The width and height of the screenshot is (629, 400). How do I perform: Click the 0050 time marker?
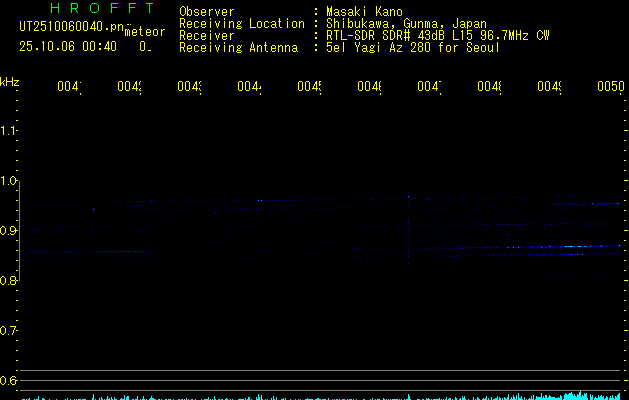611,86
